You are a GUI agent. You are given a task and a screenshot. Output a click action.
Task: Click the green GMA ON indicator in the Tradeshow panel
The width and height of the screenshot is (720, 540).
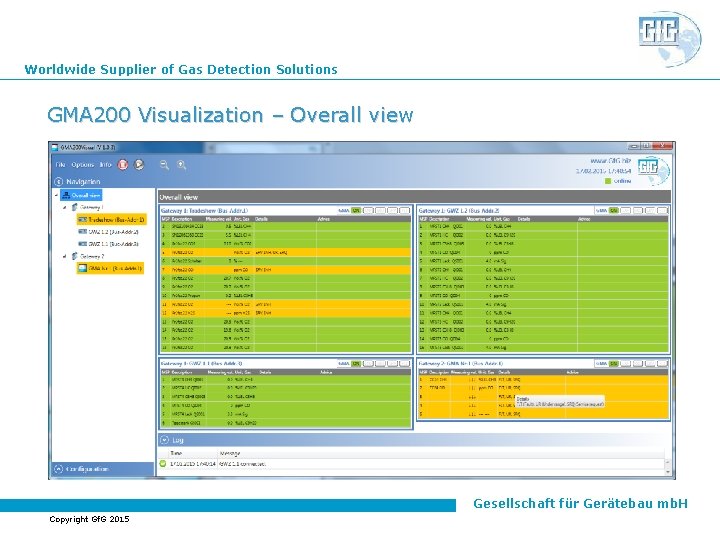(x=356, y=210)
